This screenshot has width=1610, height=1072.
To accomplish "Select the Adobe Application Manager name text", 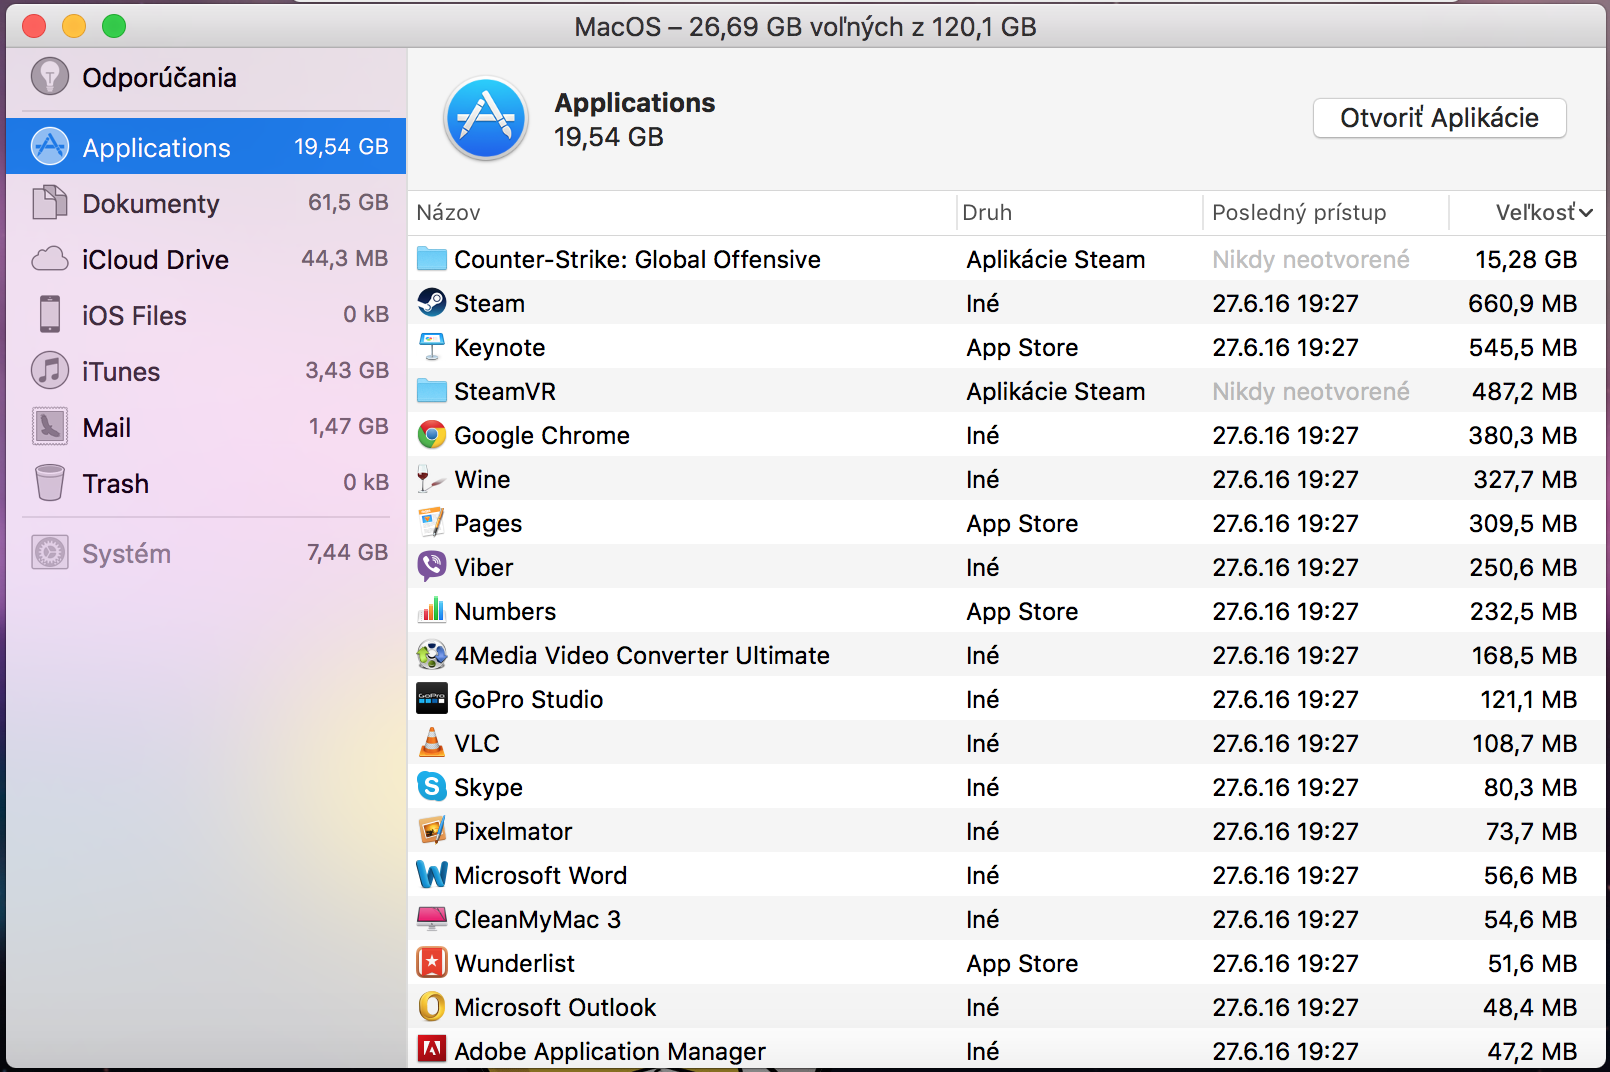I will pyautogui.click(x=610, y=1051).
